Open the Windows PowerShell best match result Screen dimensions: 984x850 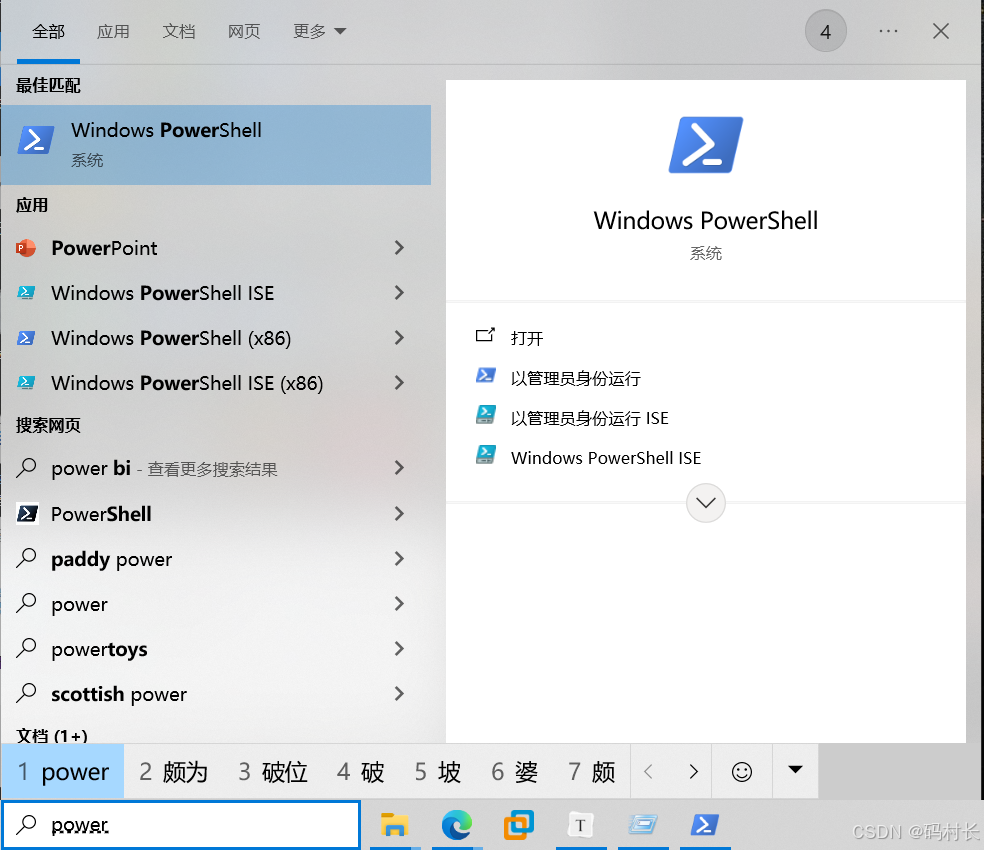[215, 144]
